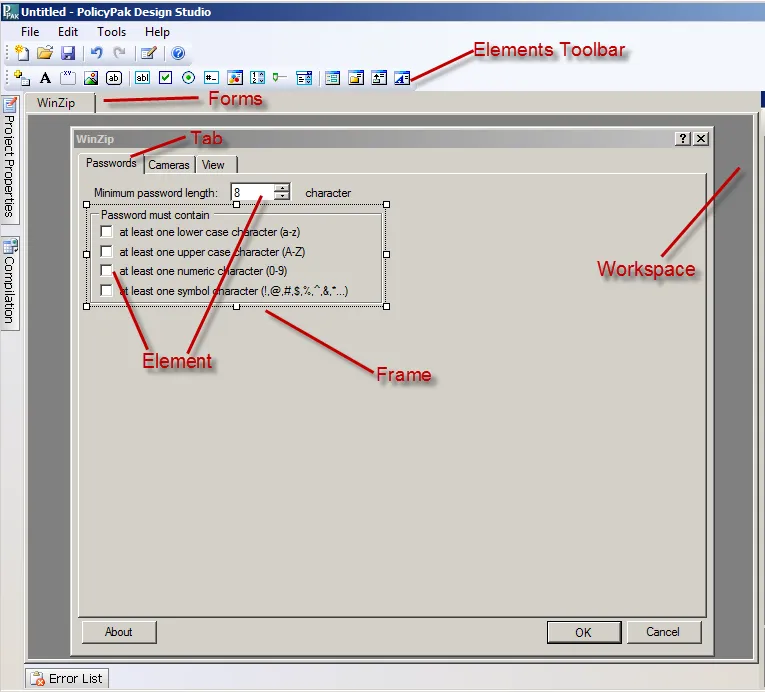Switch to the Cameras tab
Screen dimensions: 765x692
pos(169,165)
